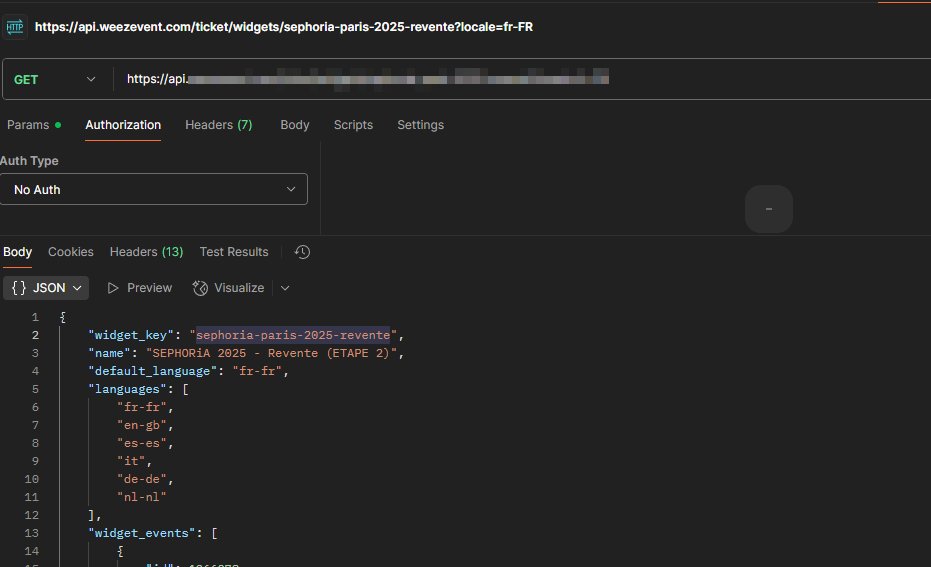Expand the No Auth type dropdown
The width and height of the screenshot is (931, 567).
[x=153, y=189]
